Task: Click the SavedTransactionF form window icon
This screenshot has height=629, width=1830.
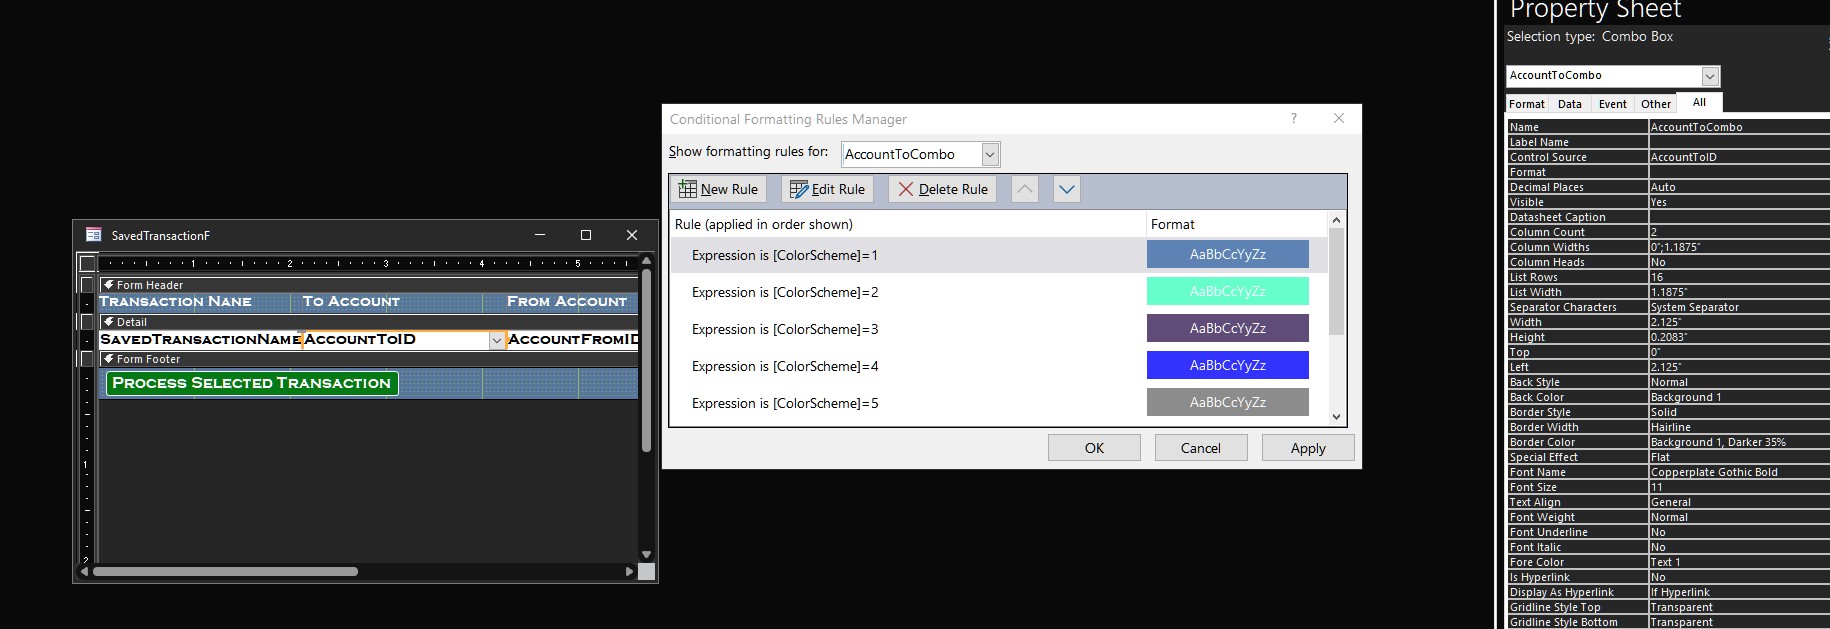Action: [94, 235]
